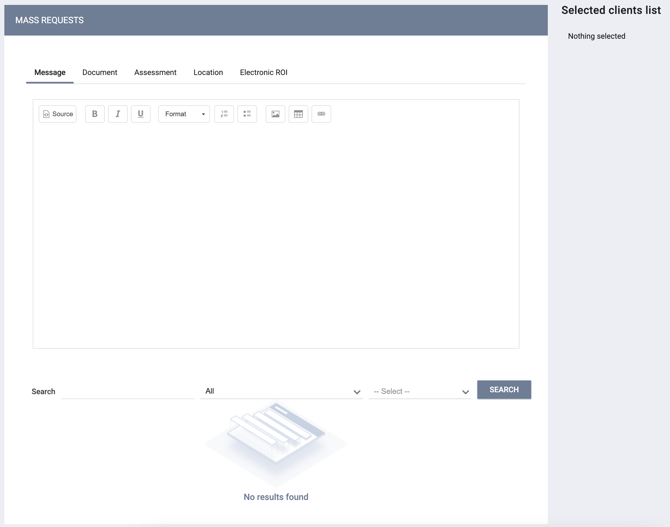Open the Format dropdown in editor

click(184, 114)
